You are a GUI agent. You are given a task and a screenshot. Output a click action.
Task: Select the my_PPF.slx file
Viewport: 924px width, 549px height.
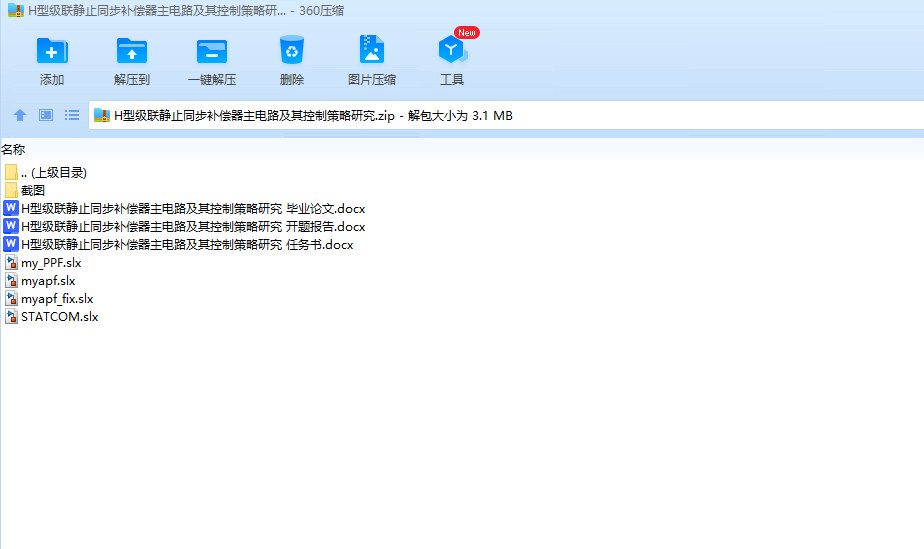pos(51,263)
